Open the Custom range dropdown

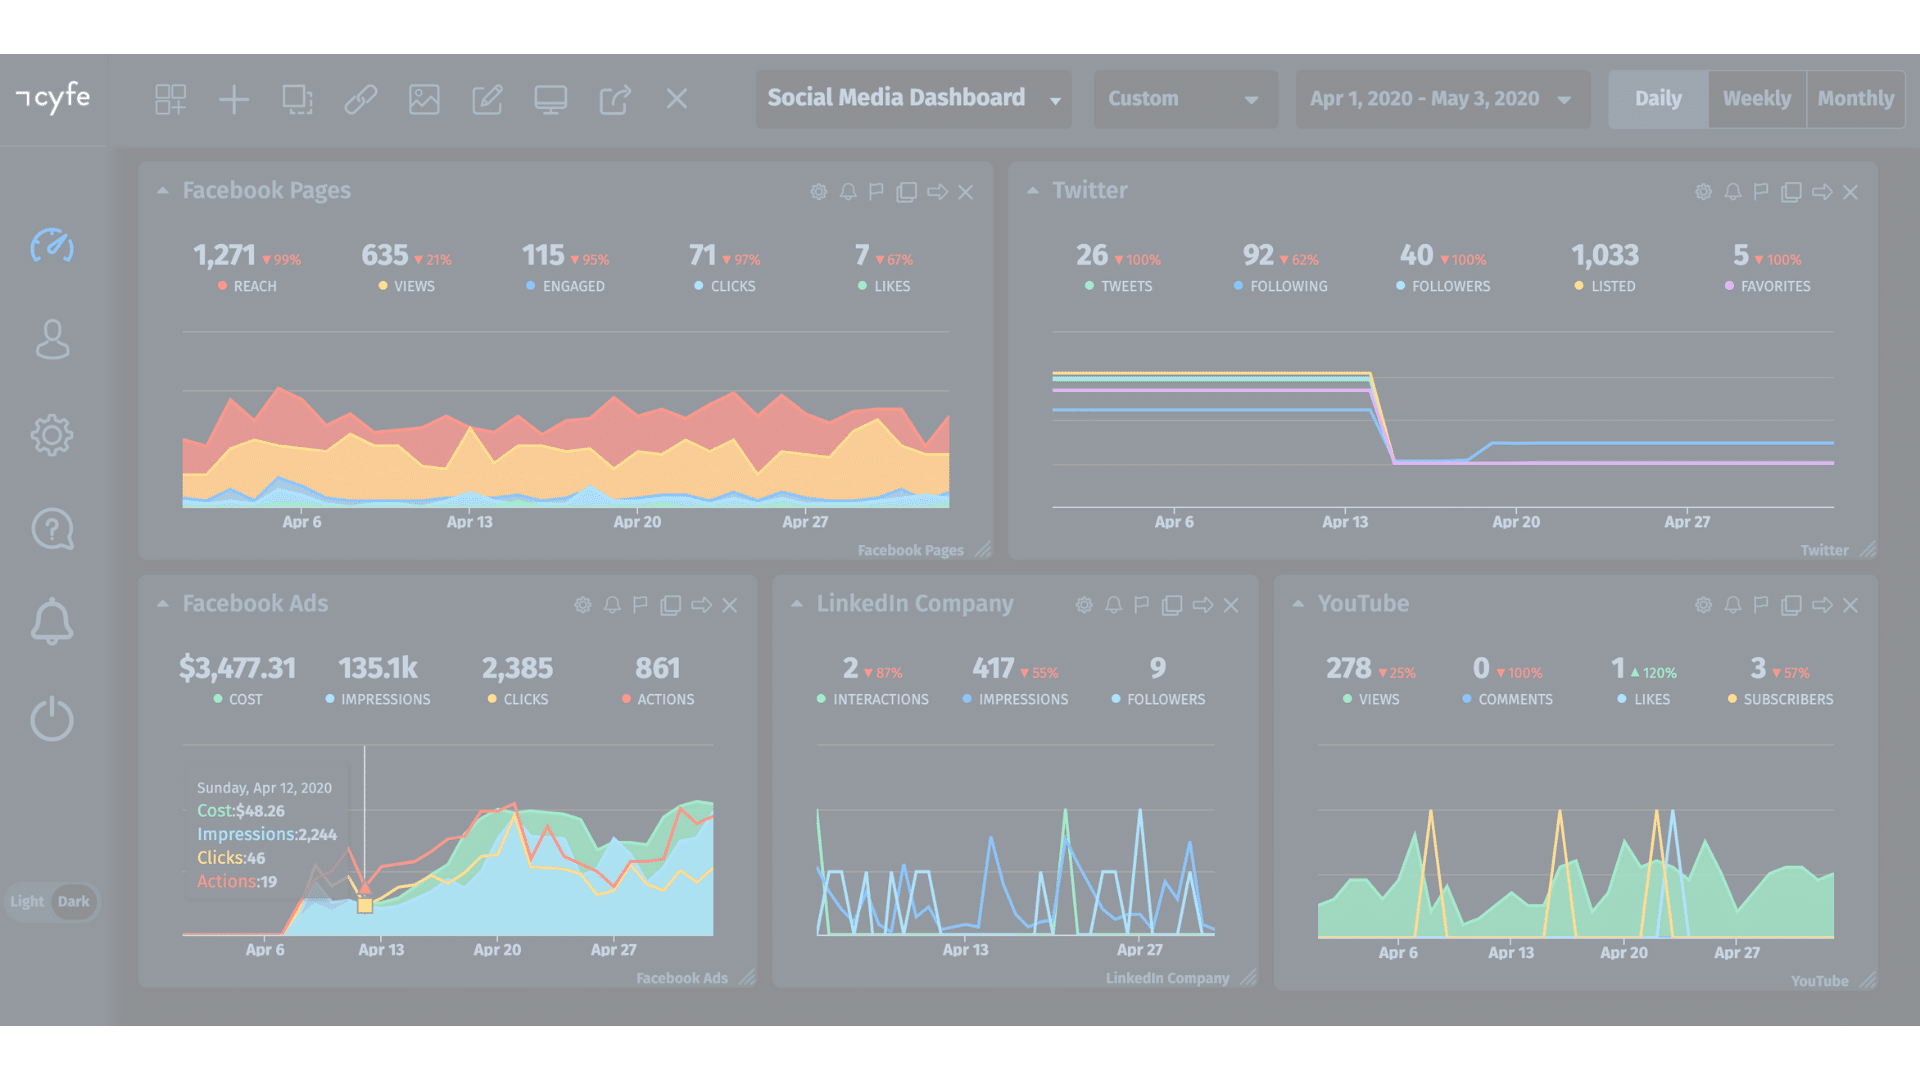tap(1185, 99)
